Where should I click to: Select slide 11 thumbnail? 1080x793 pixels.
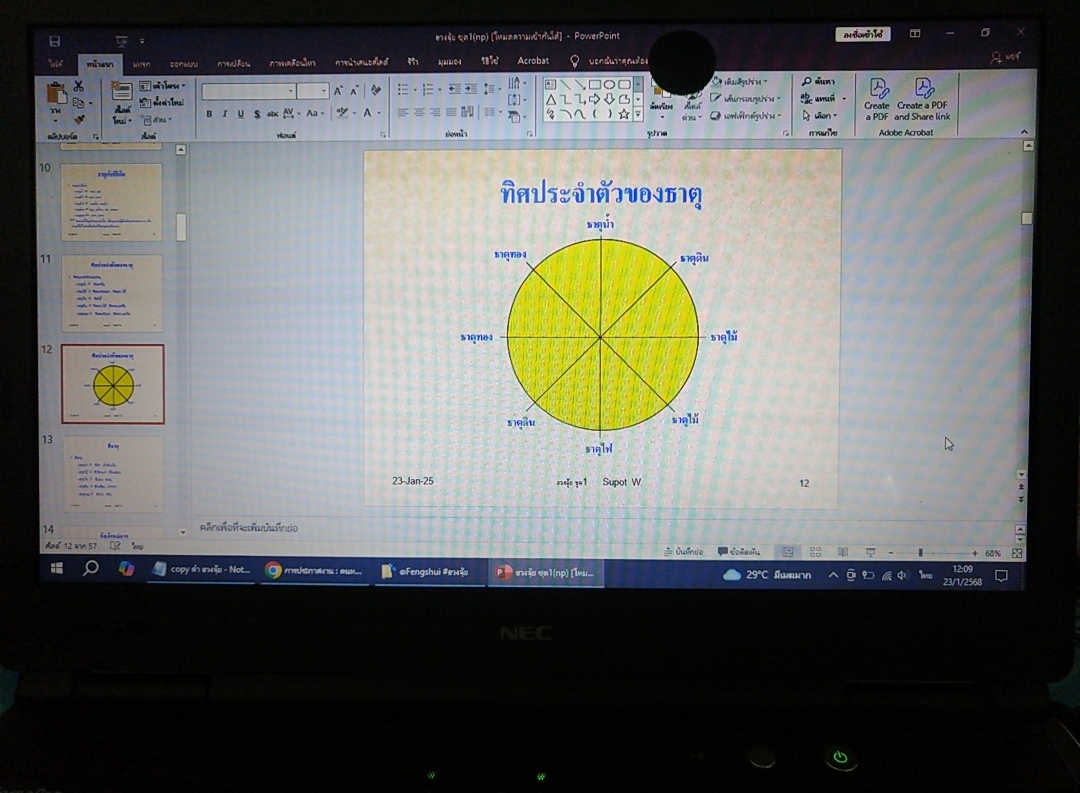tap(112, 293)
